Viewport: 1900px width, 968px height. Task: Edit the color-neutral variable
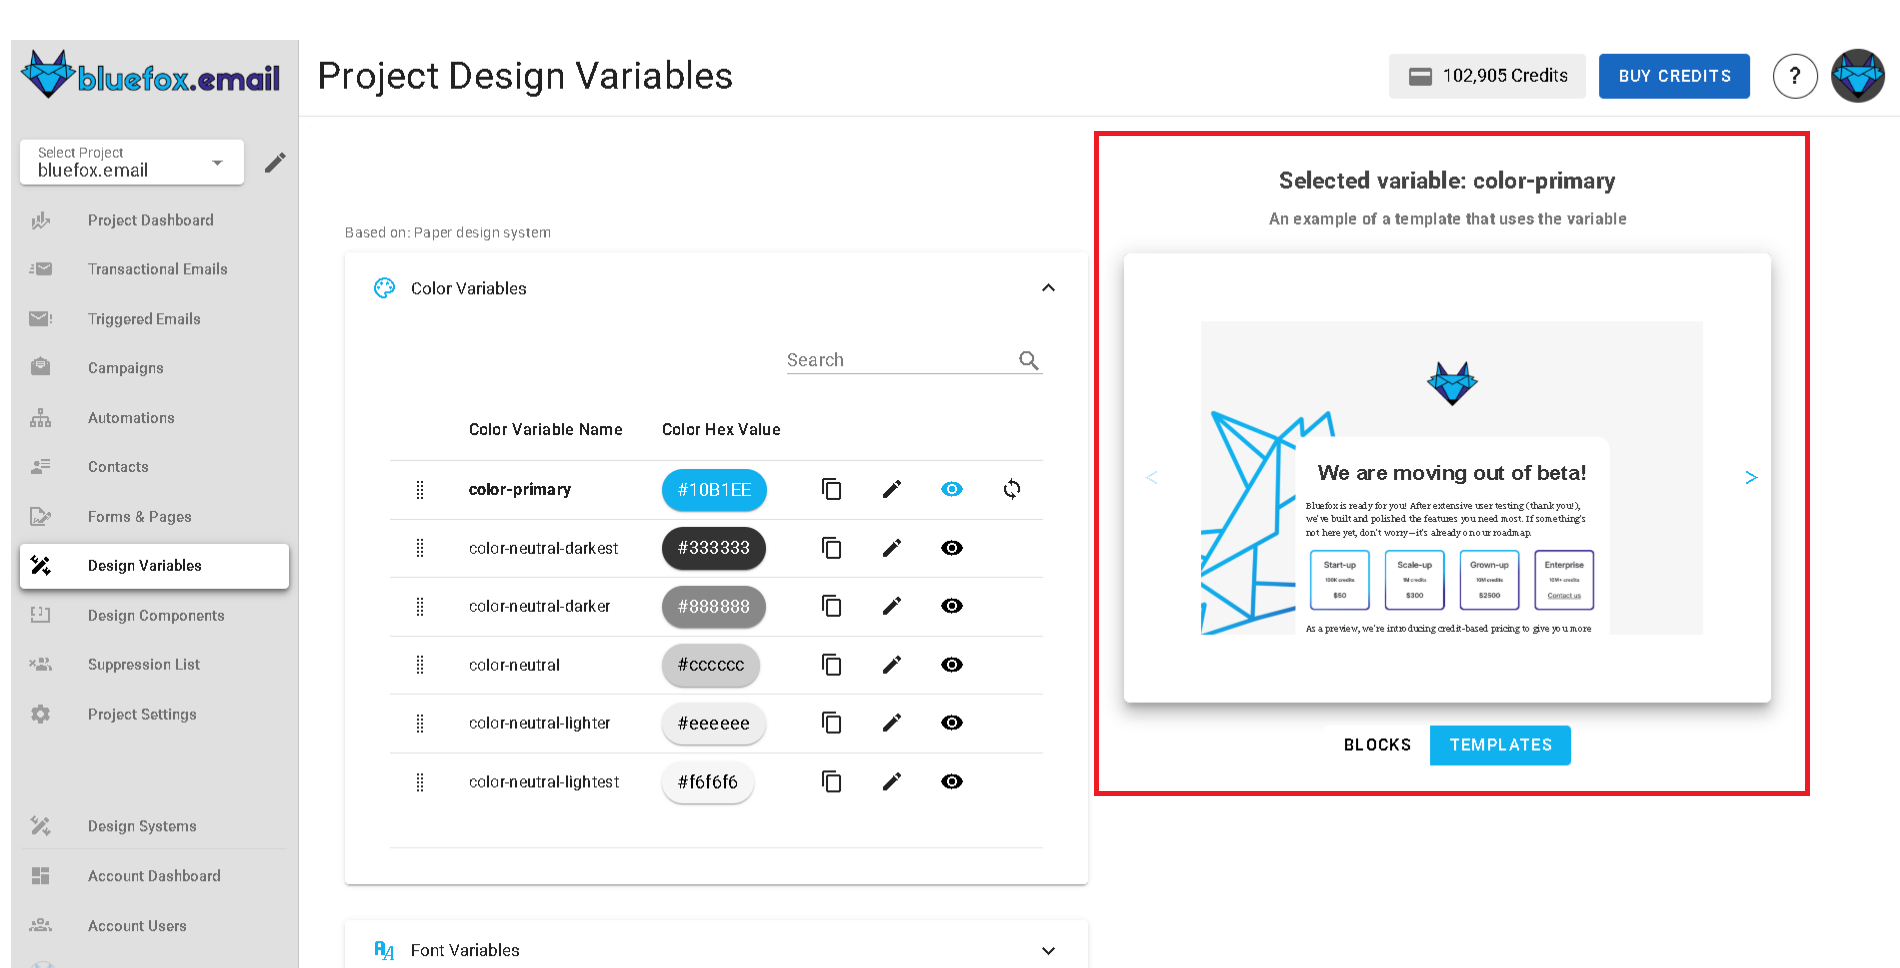[x=892, y=665]
